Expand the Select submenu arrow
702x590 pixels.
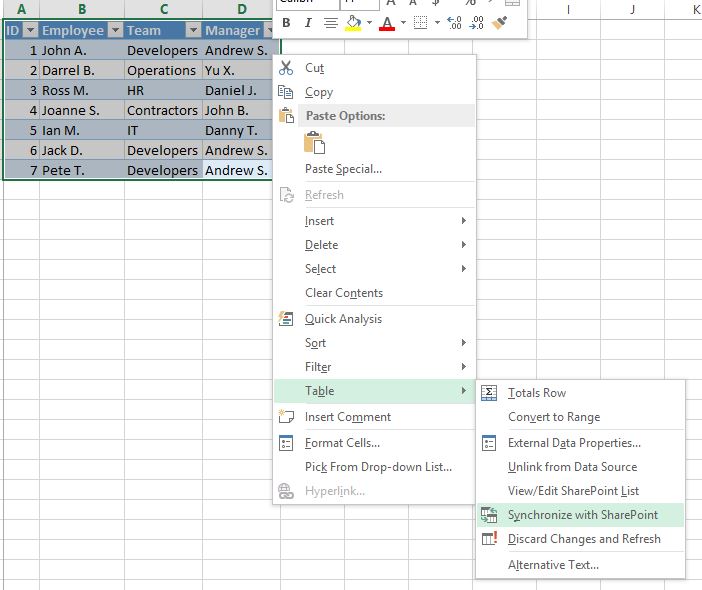tap(464, 269)
